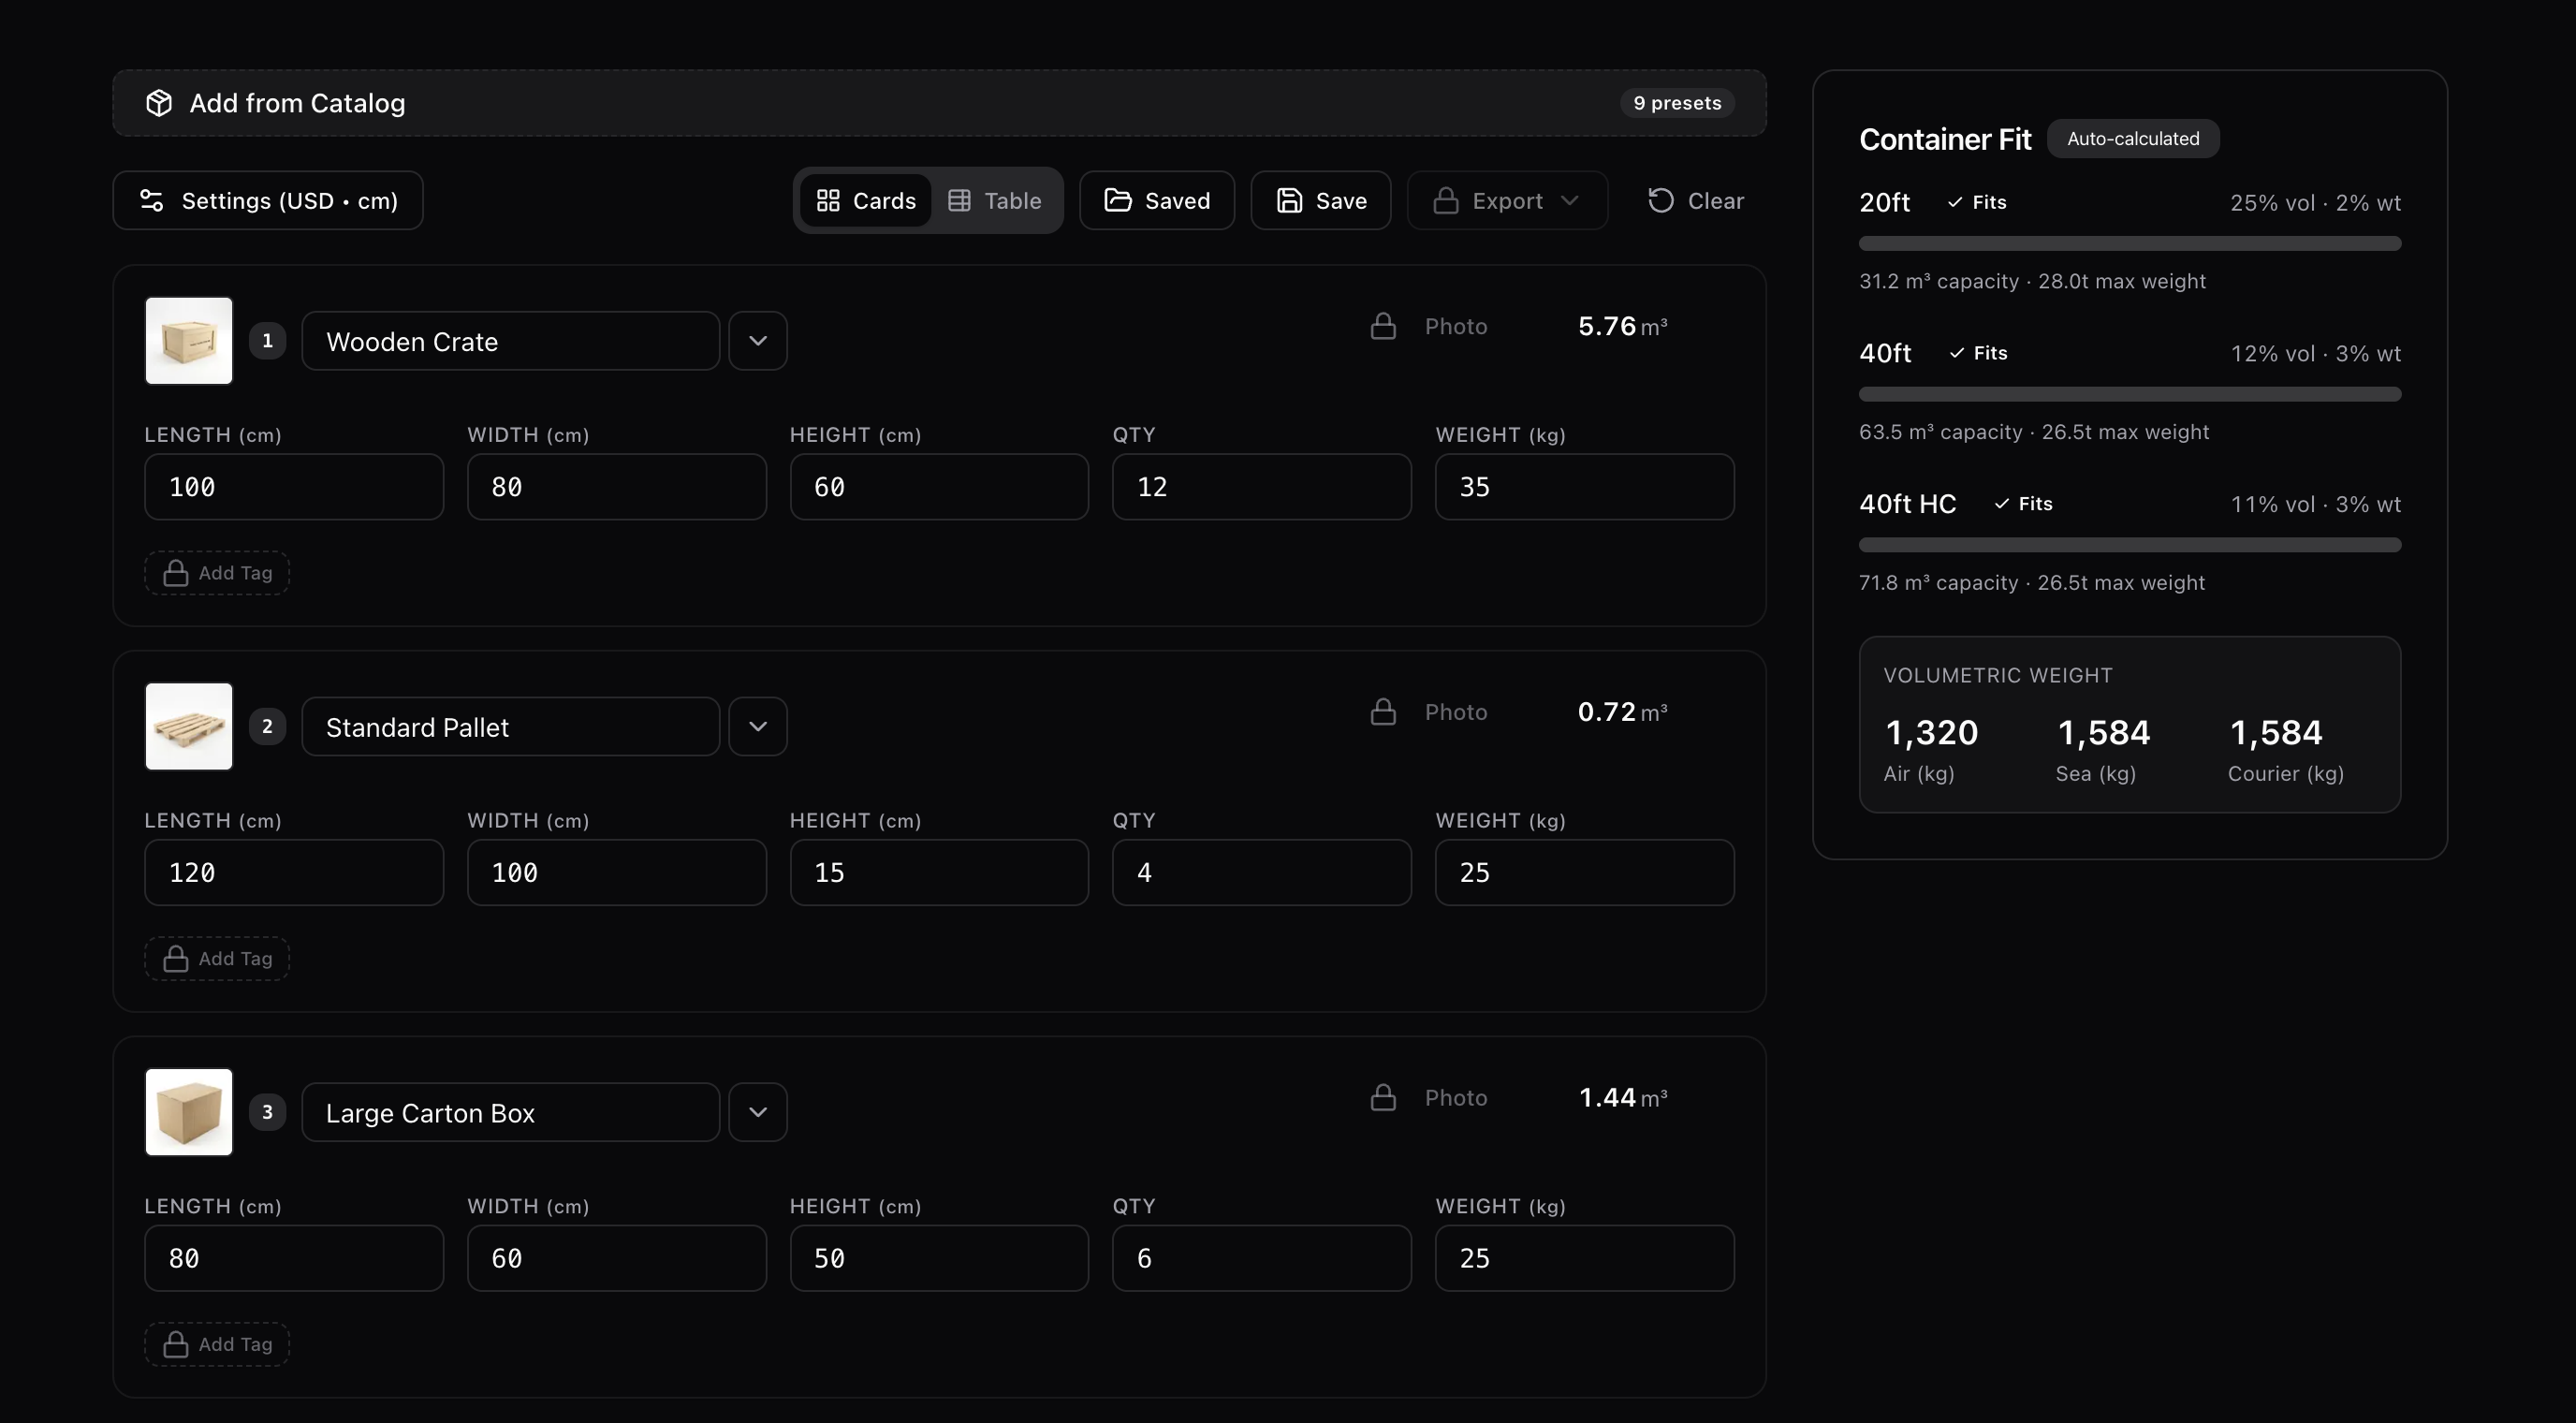
Task: Click the Export lock icon
Action: click(1447, 200)
